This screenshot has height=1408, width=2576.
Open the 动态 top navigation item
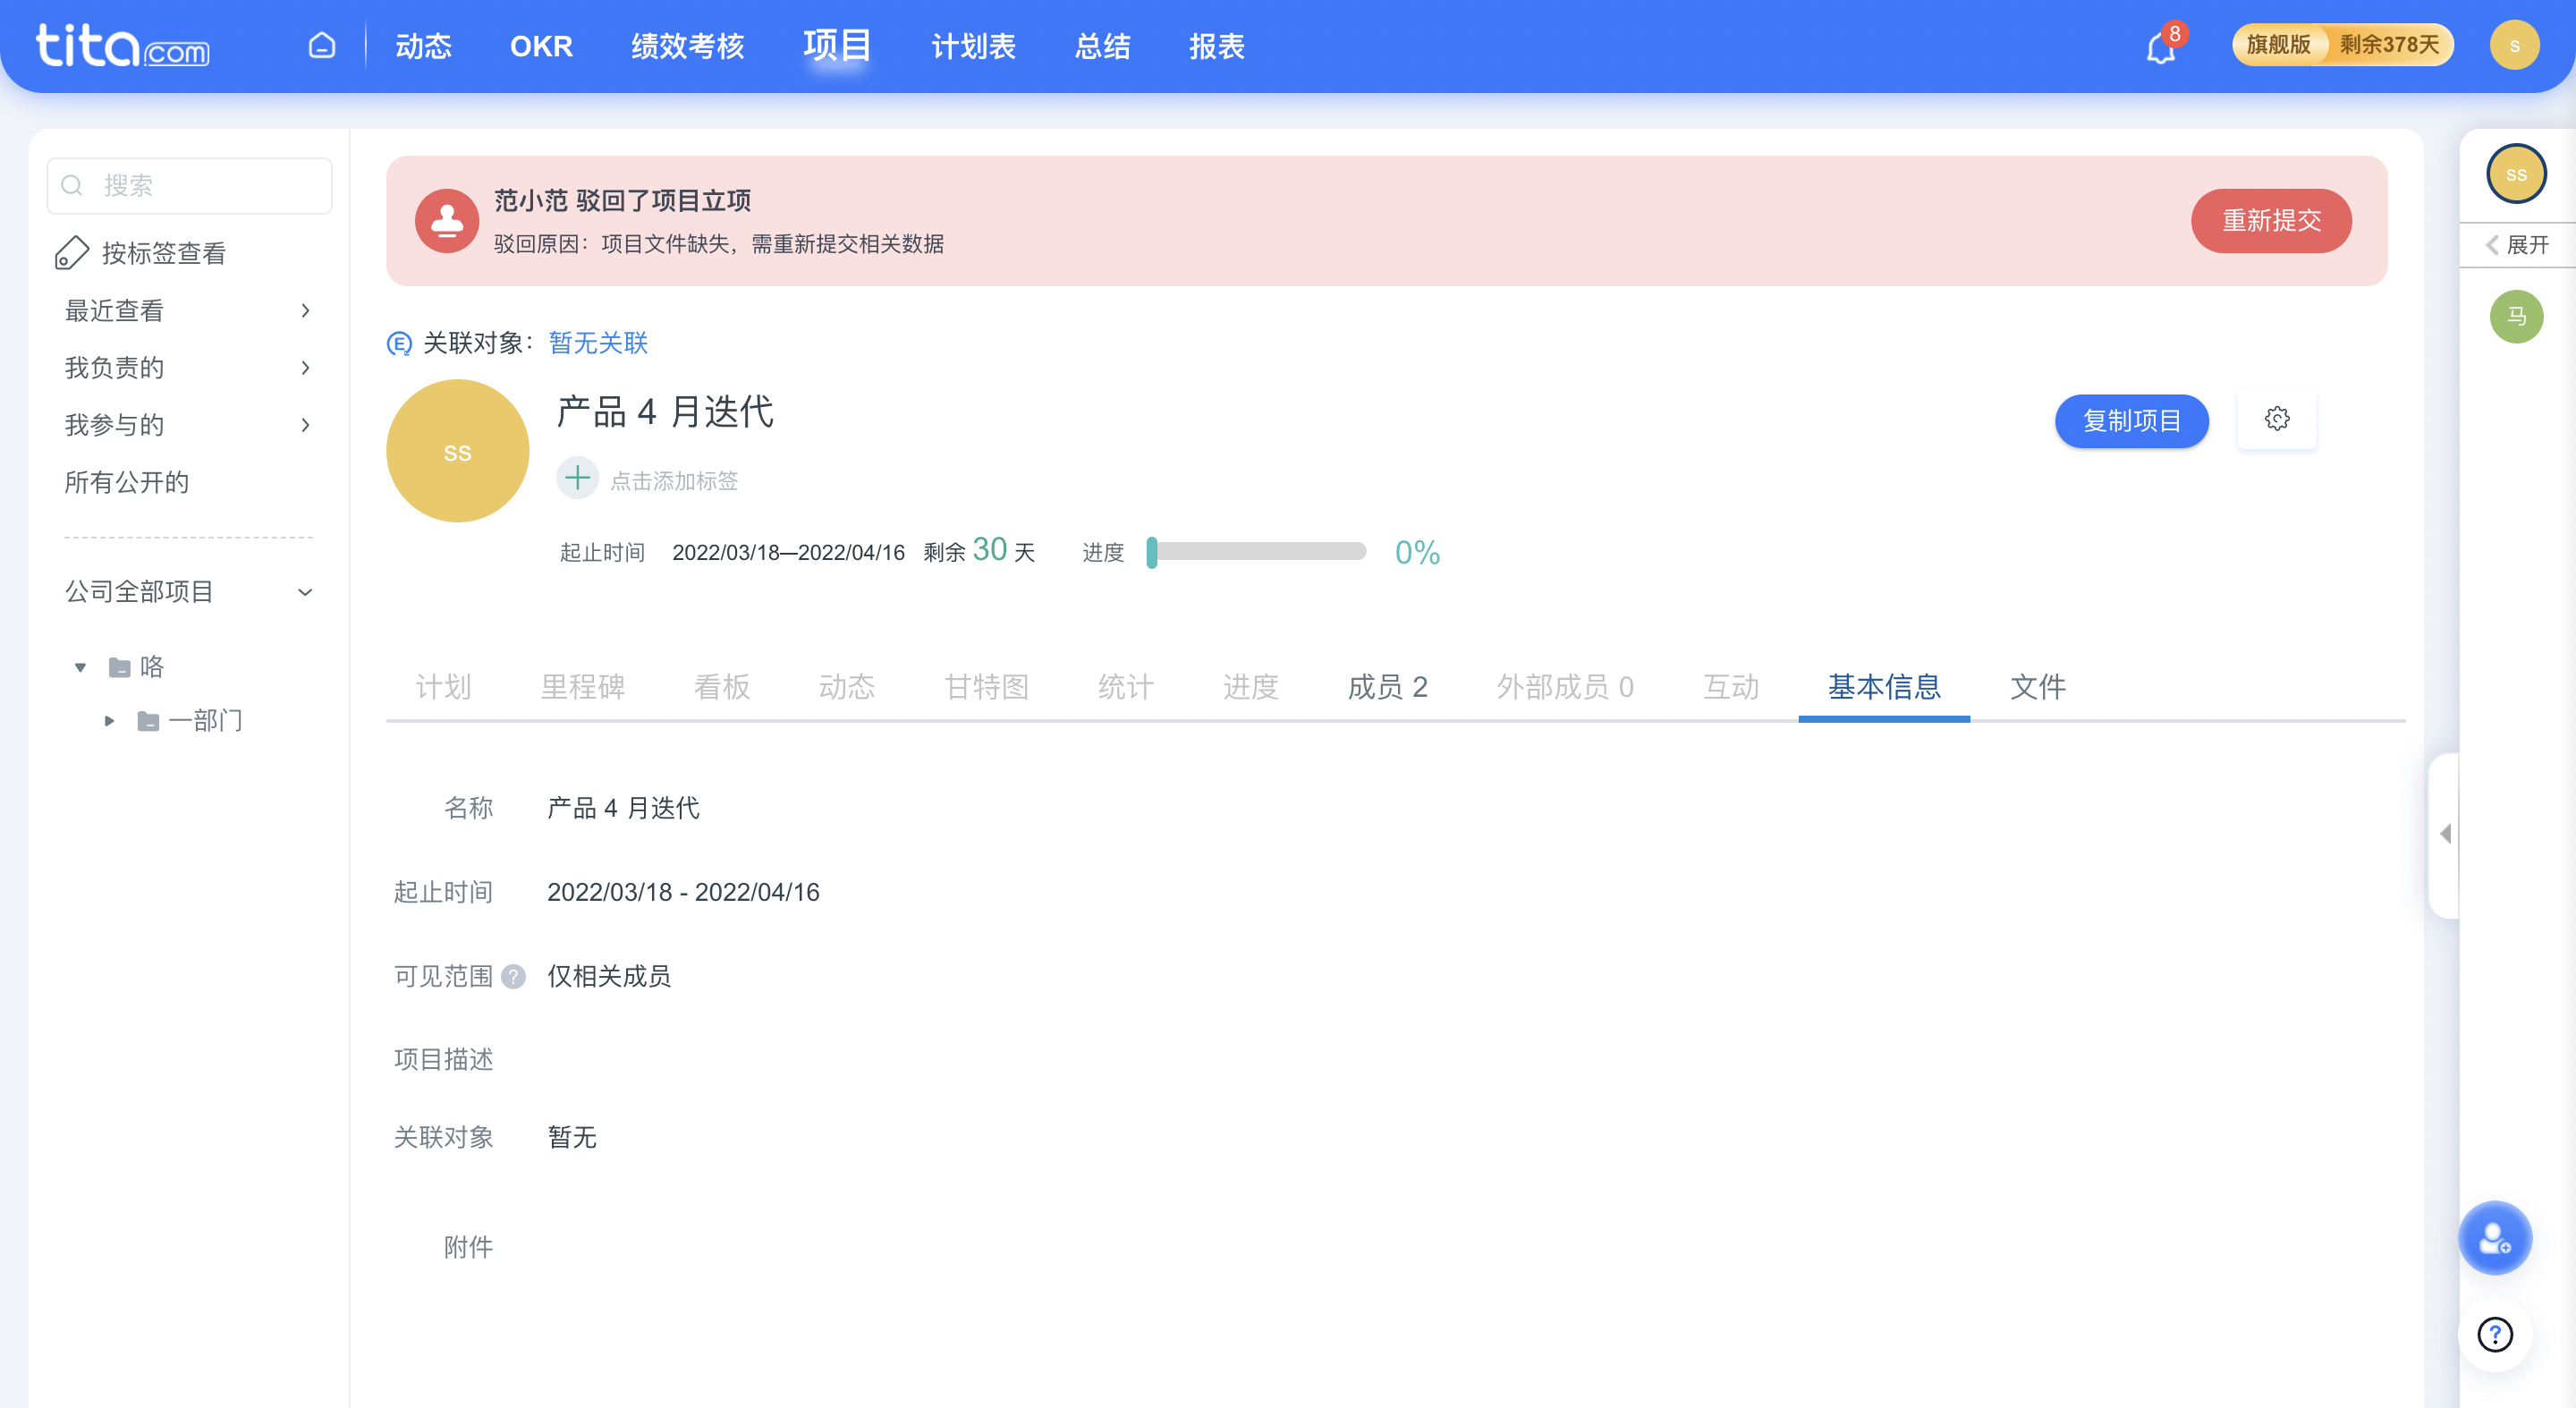point(423,46)
